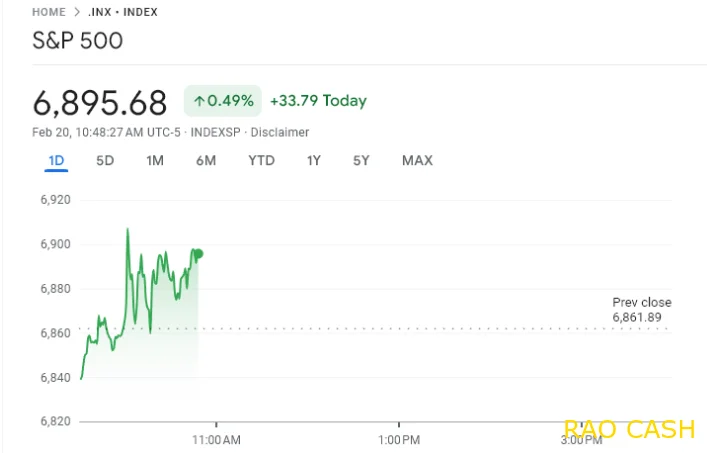
Task: Click the S&P 500 title heading
Action: point(78,41)
